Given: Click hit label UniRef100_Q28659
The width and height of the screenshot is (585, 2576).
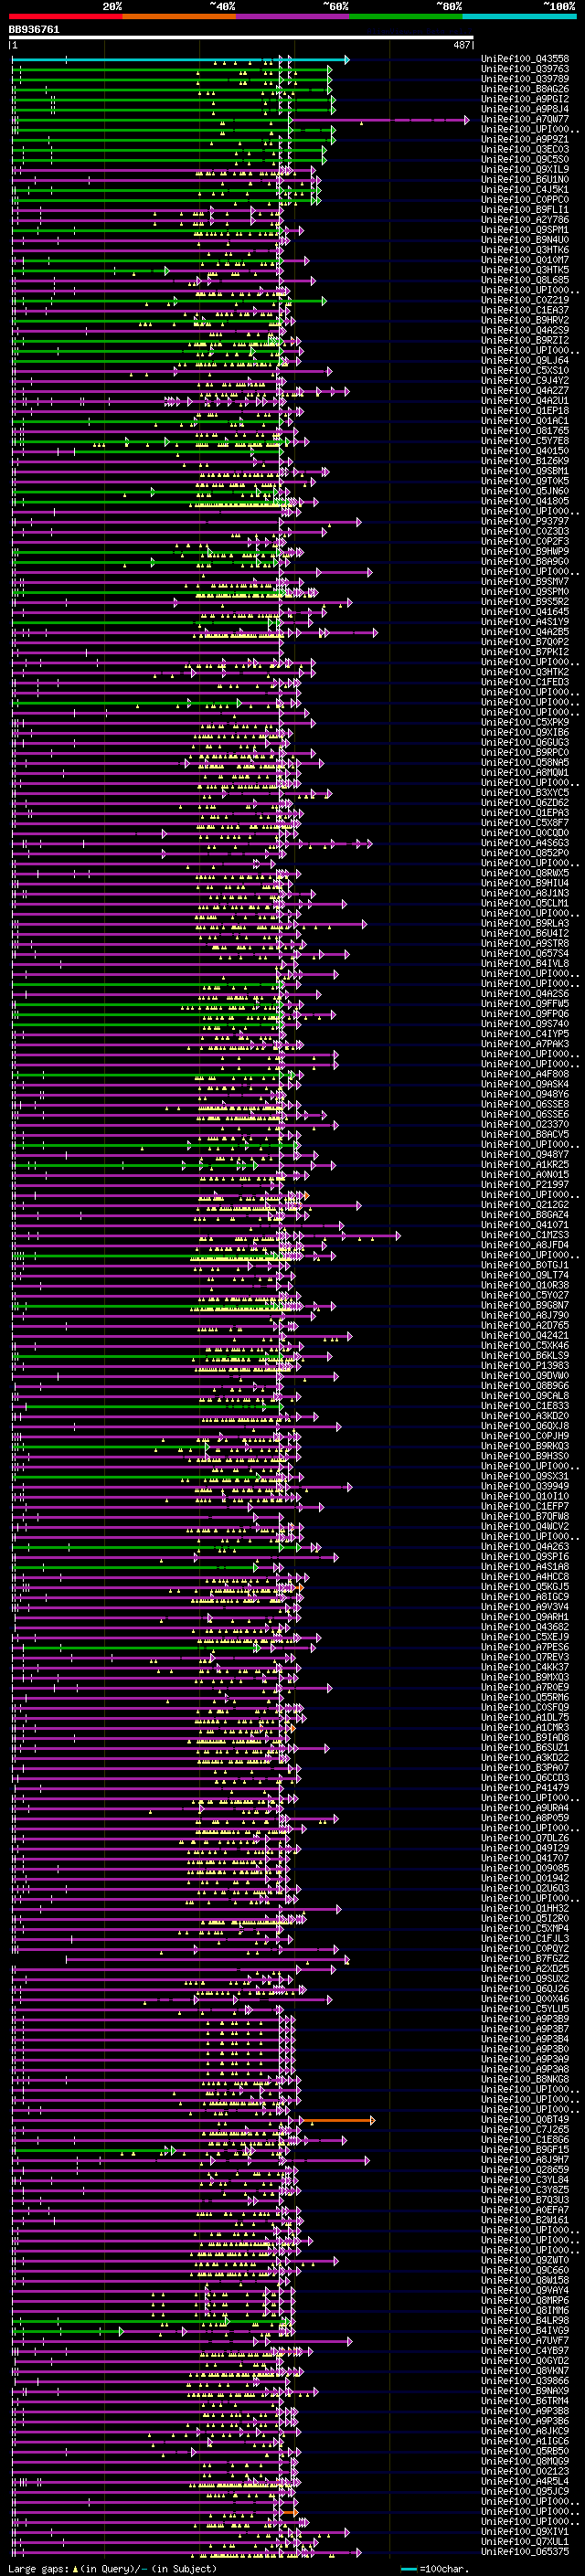Looking at the screenshot, I should (525, 2169).
